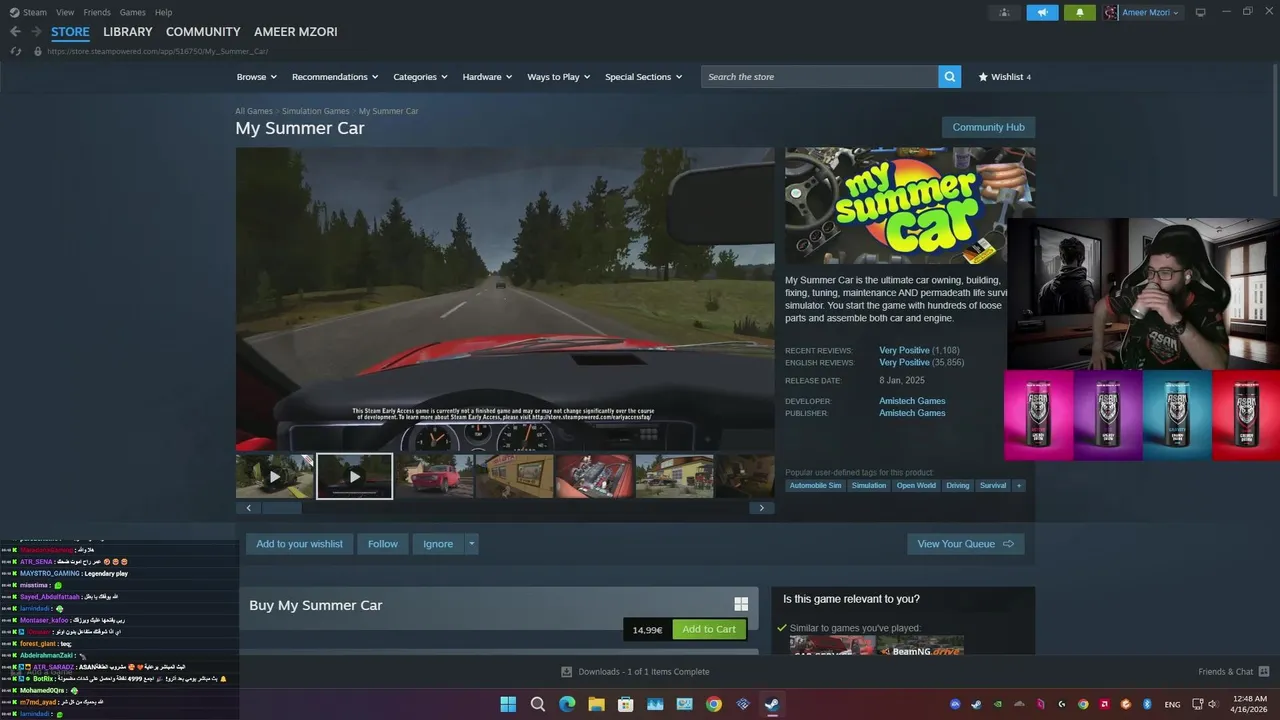The height and width of the screenshot is (720, 1280).
Task: Open the green bell notifications button
Action: 1079,12
